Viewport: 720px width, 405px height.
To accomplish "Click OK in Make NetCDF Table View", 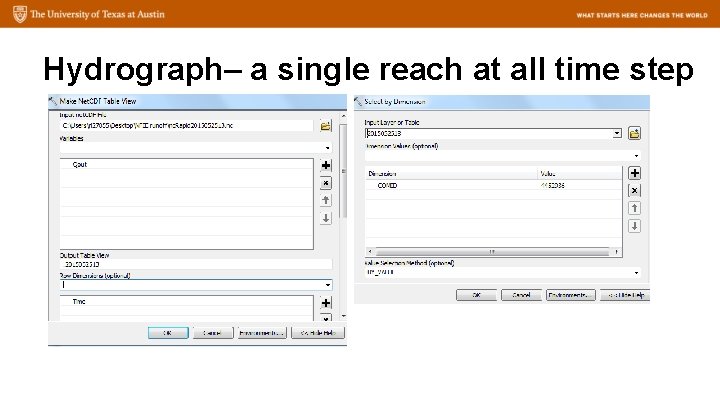I will click(x=168, y=333).
